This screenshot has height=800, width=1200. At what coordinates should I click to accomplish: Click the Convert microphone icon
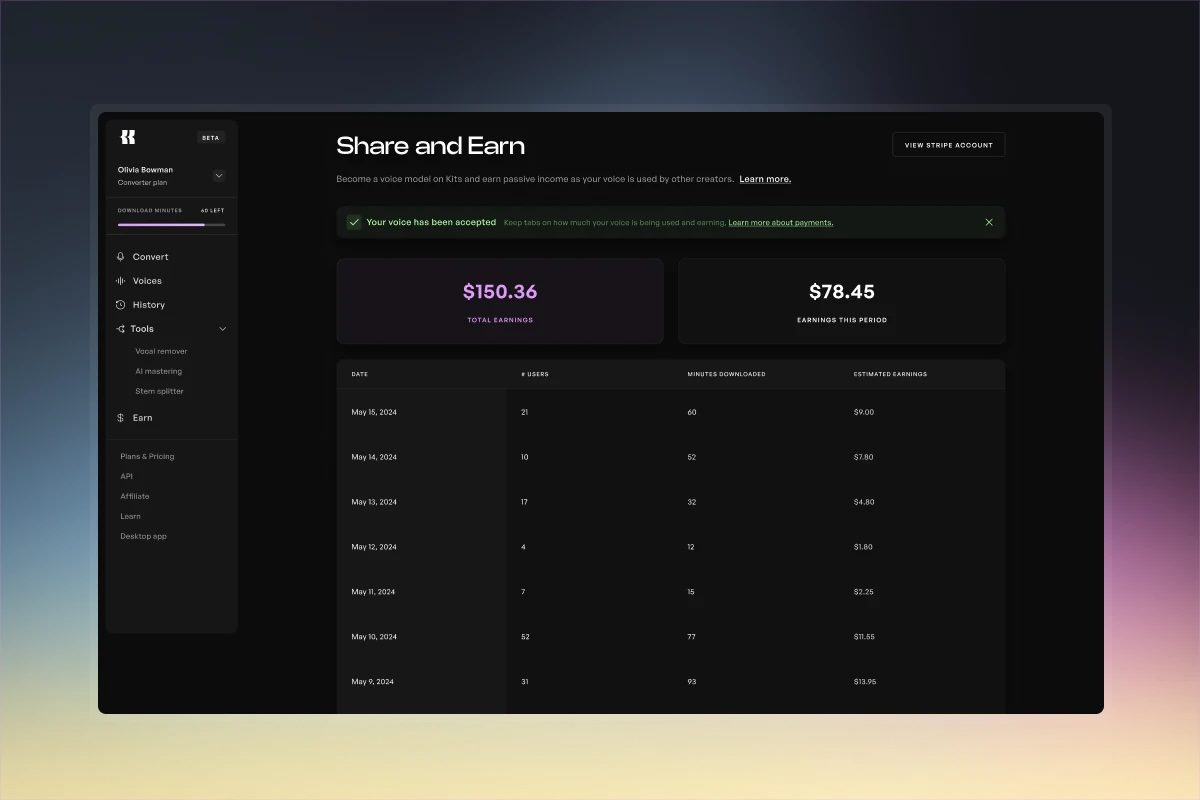121,257
